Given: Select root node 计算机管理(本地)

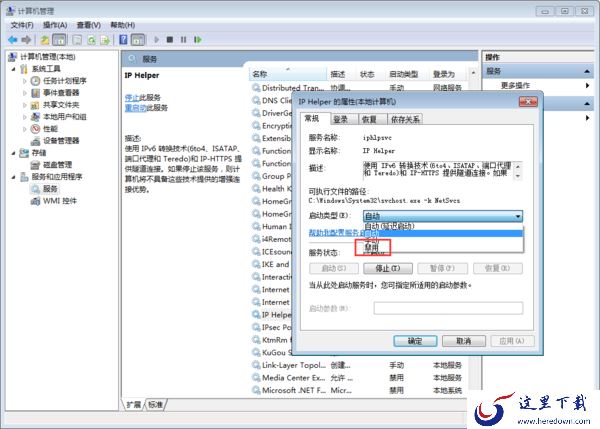Looking at the screenshot, I should [47, 57].
